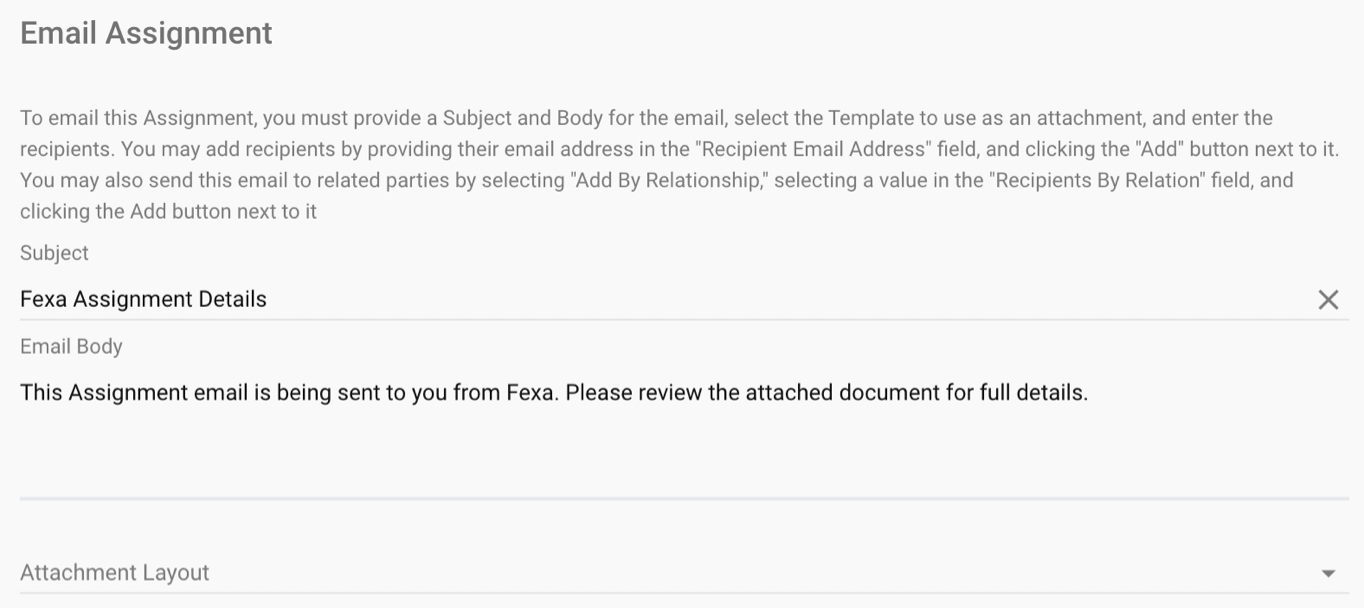Click the "Subject" field label
Image resolution: width=1364 pixels, height=608 pixels.
(x=54, y=253)
